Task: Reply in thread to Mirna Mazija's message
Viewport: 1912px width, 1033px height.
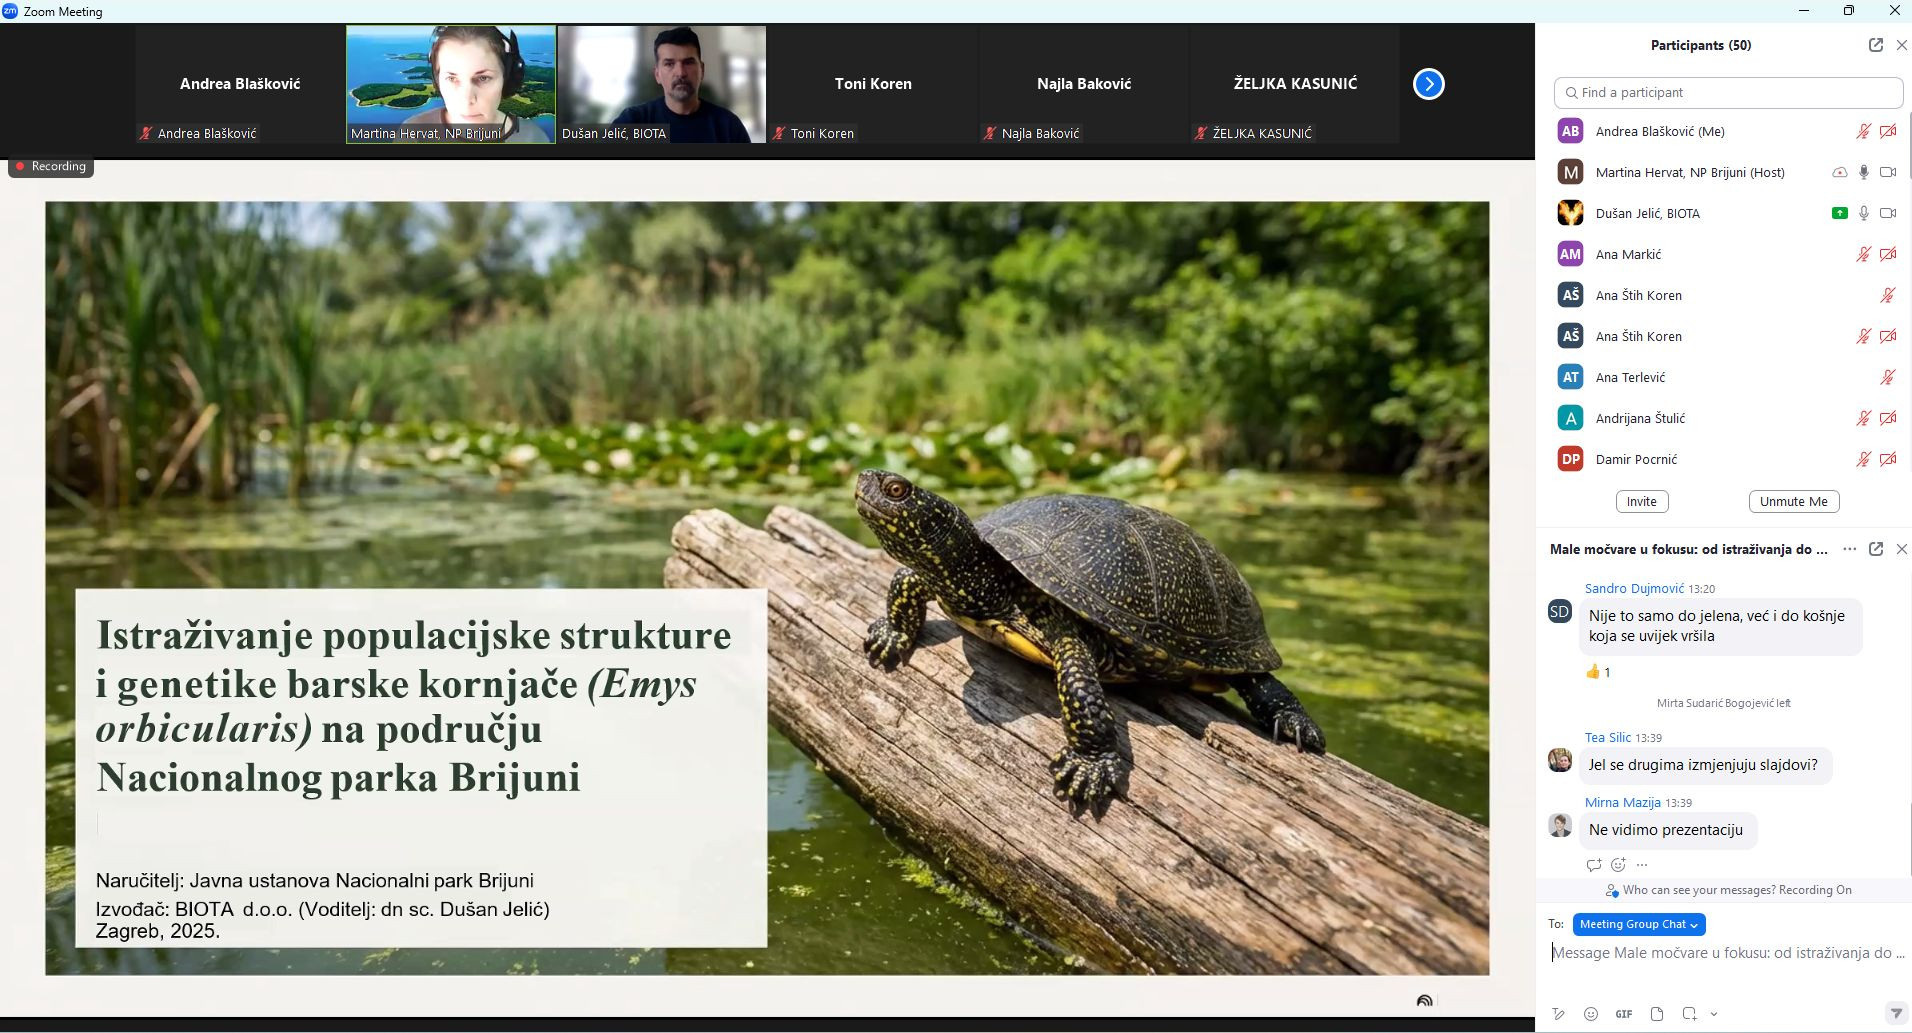Action: coord(1594,865)
